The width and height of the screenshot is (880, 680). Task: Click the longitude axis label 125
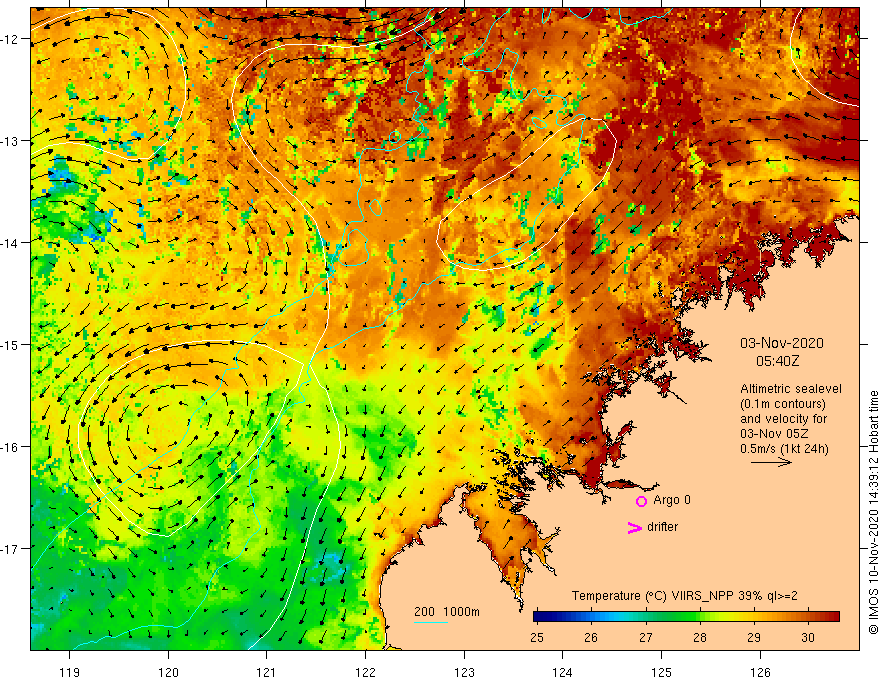[x=662, y=672]
